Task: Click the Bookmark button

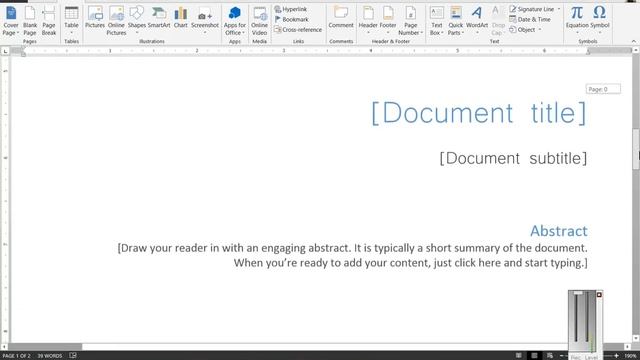Action: [x=291, y=19]
